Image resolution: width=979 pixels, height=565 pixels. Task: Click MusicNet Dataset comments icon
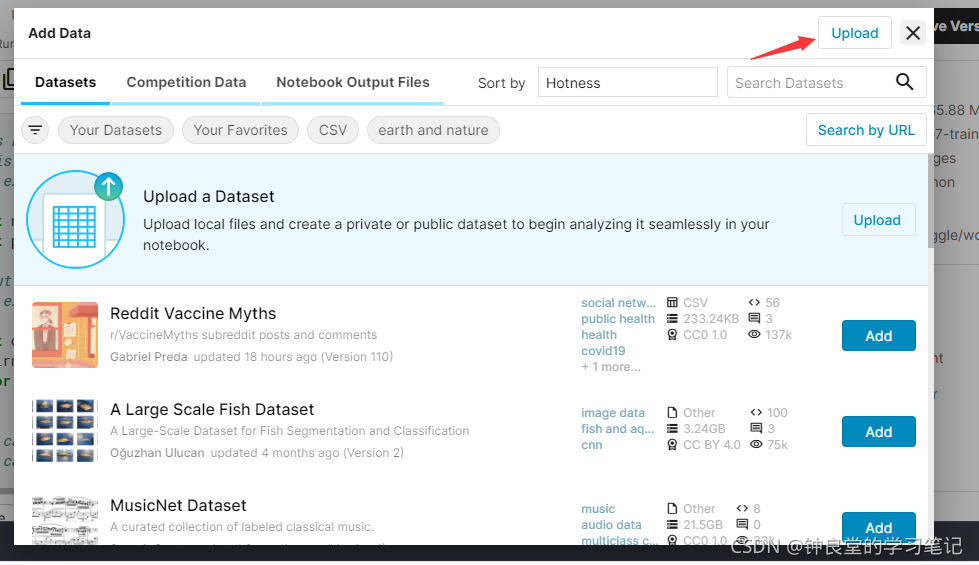point(742,524)
